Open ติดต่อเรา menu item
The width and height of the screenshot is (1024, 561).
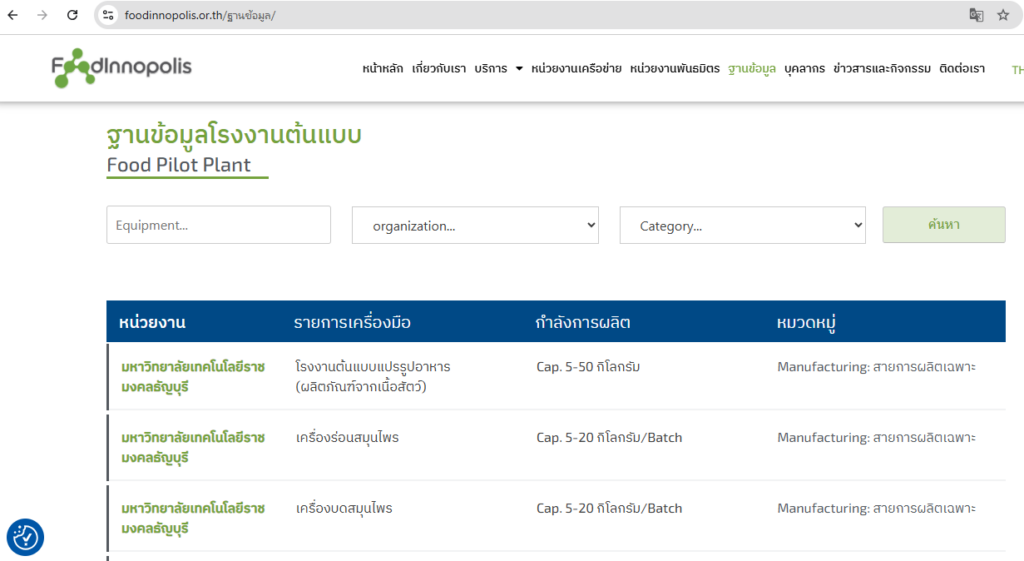962,69
